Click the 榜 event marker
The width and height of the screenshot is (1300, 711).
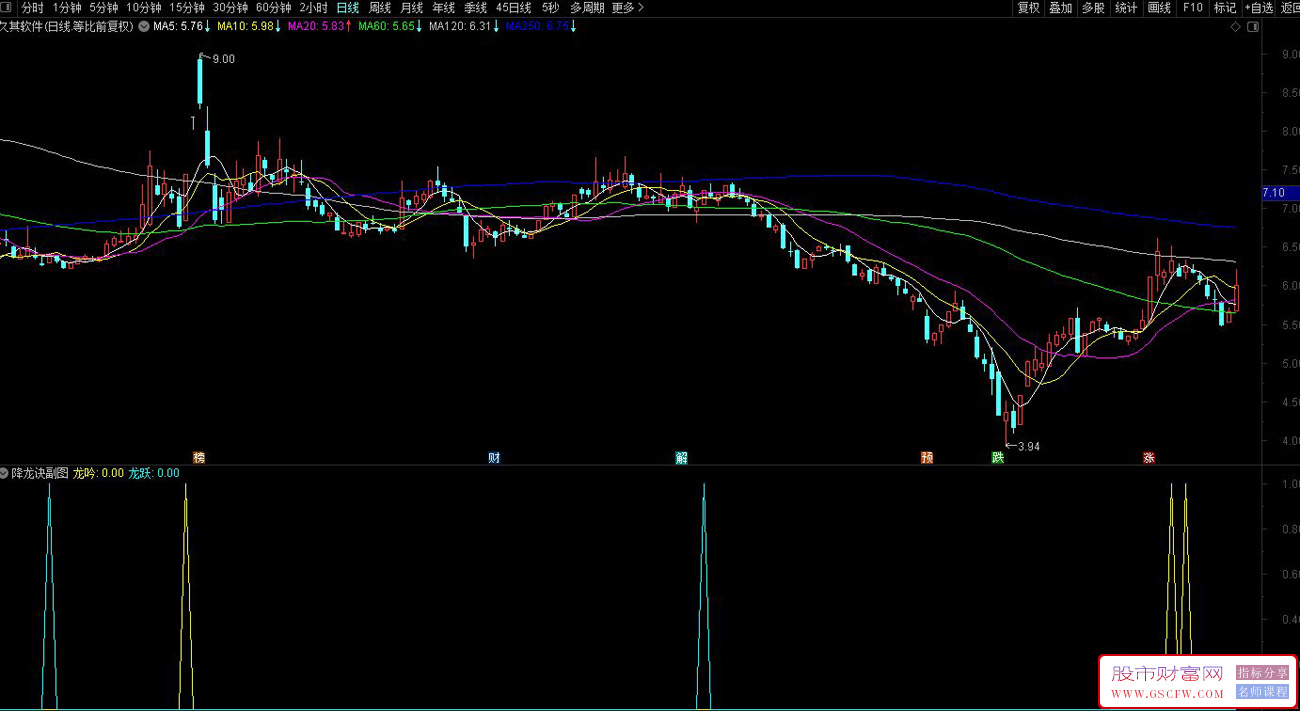tap(199, 458)
